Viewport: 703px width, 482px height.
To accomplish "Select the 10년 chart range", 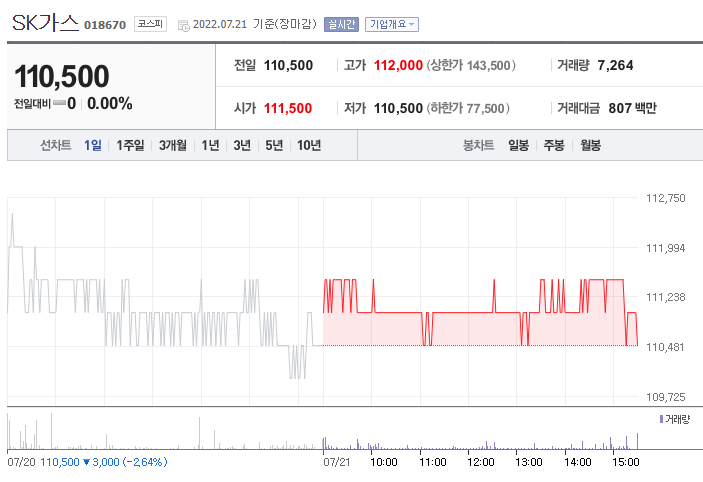I will (309, 145).
